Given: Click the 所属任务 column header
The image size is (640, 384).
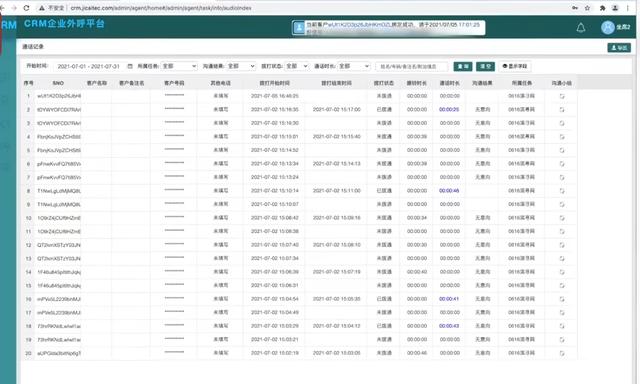Looking at the screenshot, I should (x=522, y=83).
